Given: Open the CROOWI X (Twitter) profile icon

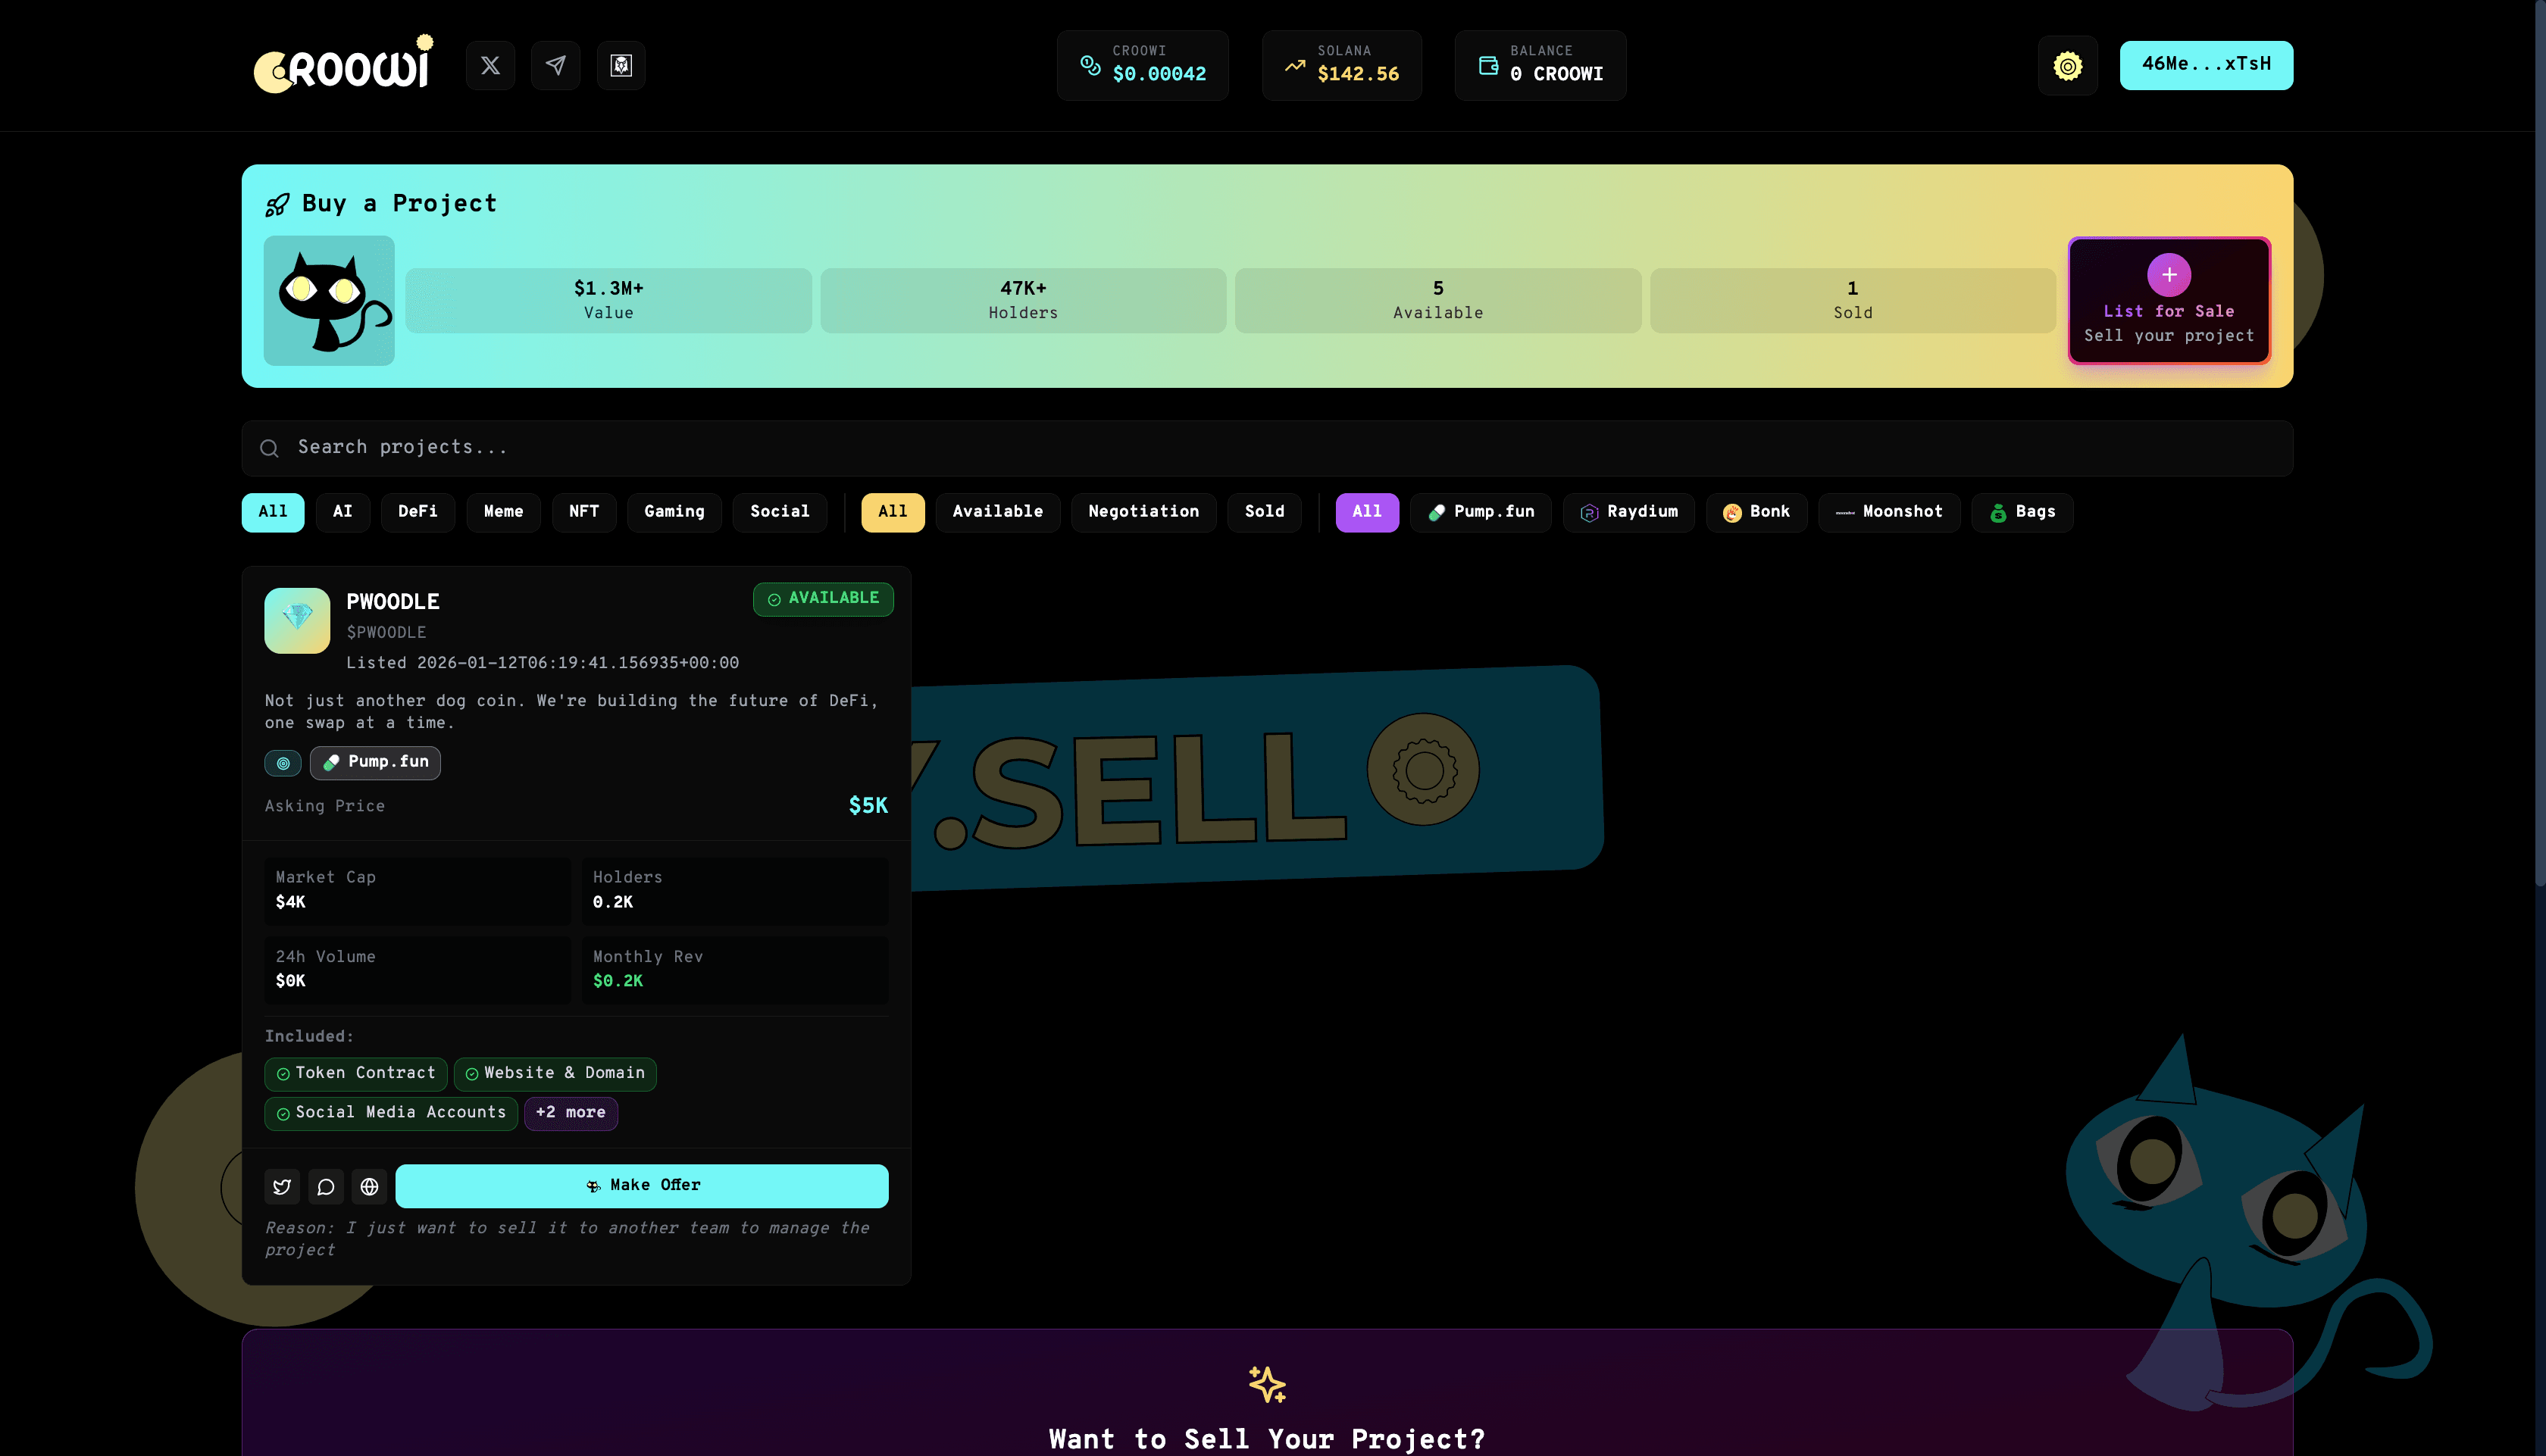Looking at the screenshot, I should (490, 65).
